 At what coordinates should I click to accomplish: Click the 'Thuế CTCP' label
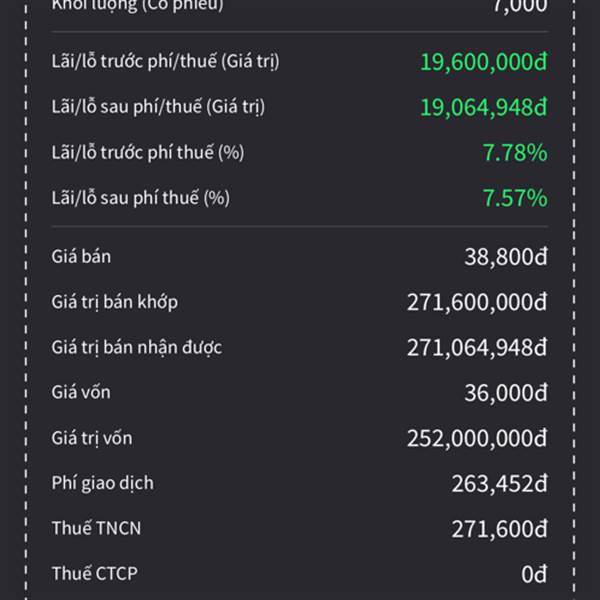pos(95,573)
